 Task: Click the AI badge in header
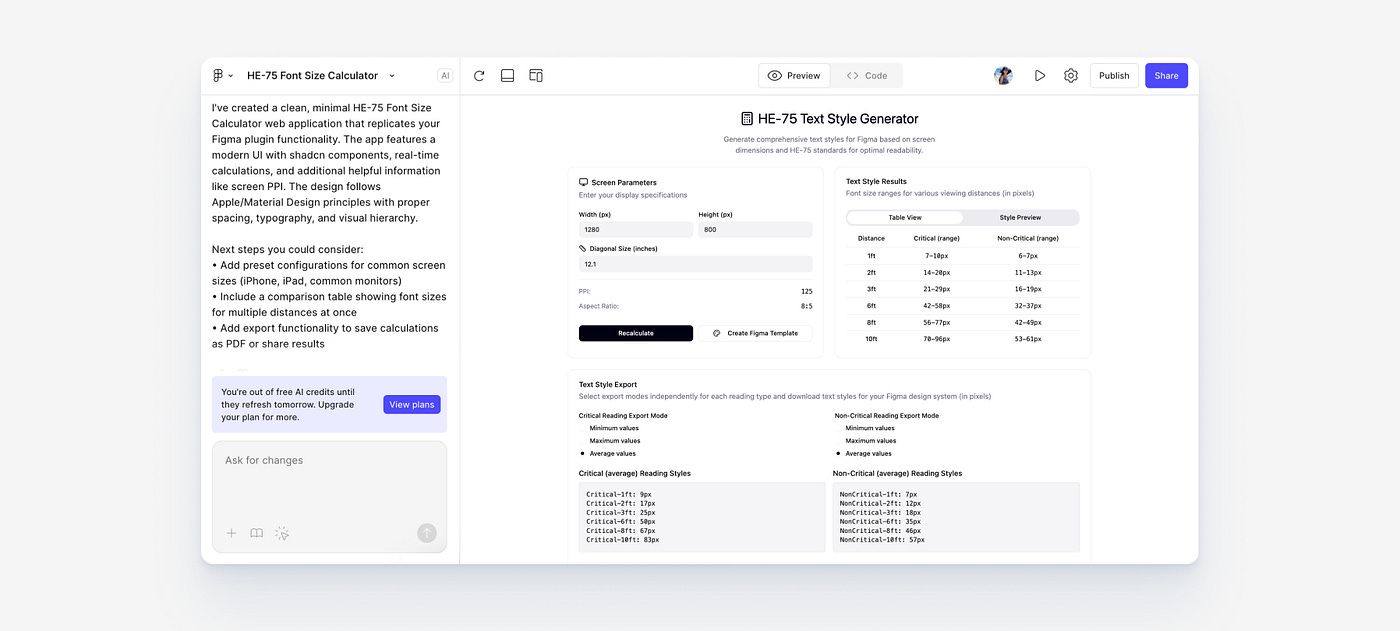pyautogui.click(x=445, y=76)
